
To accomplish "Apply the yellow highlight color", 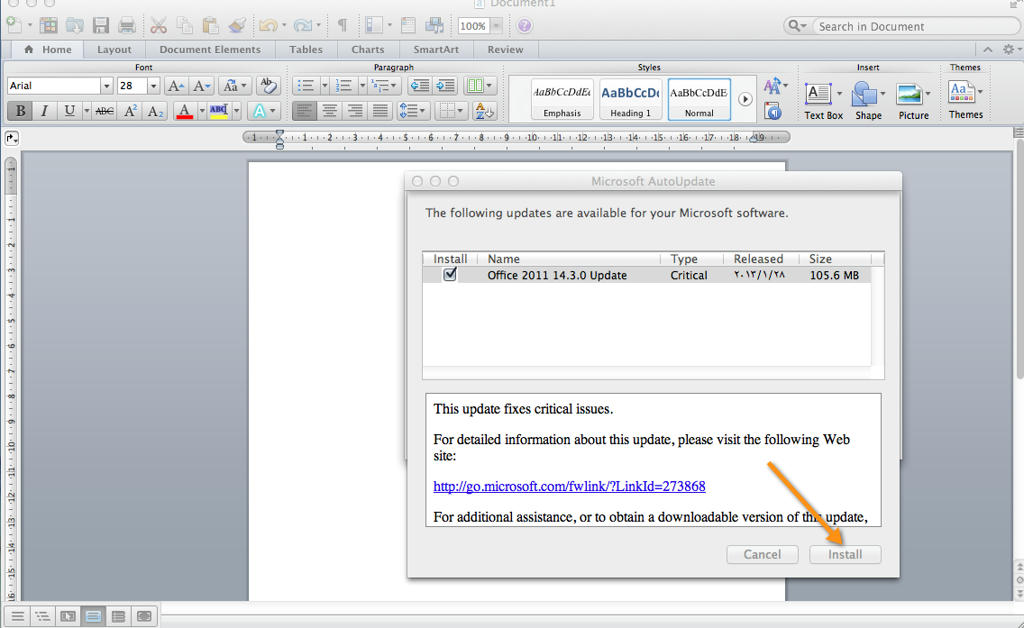I will [x=219, y=111].
